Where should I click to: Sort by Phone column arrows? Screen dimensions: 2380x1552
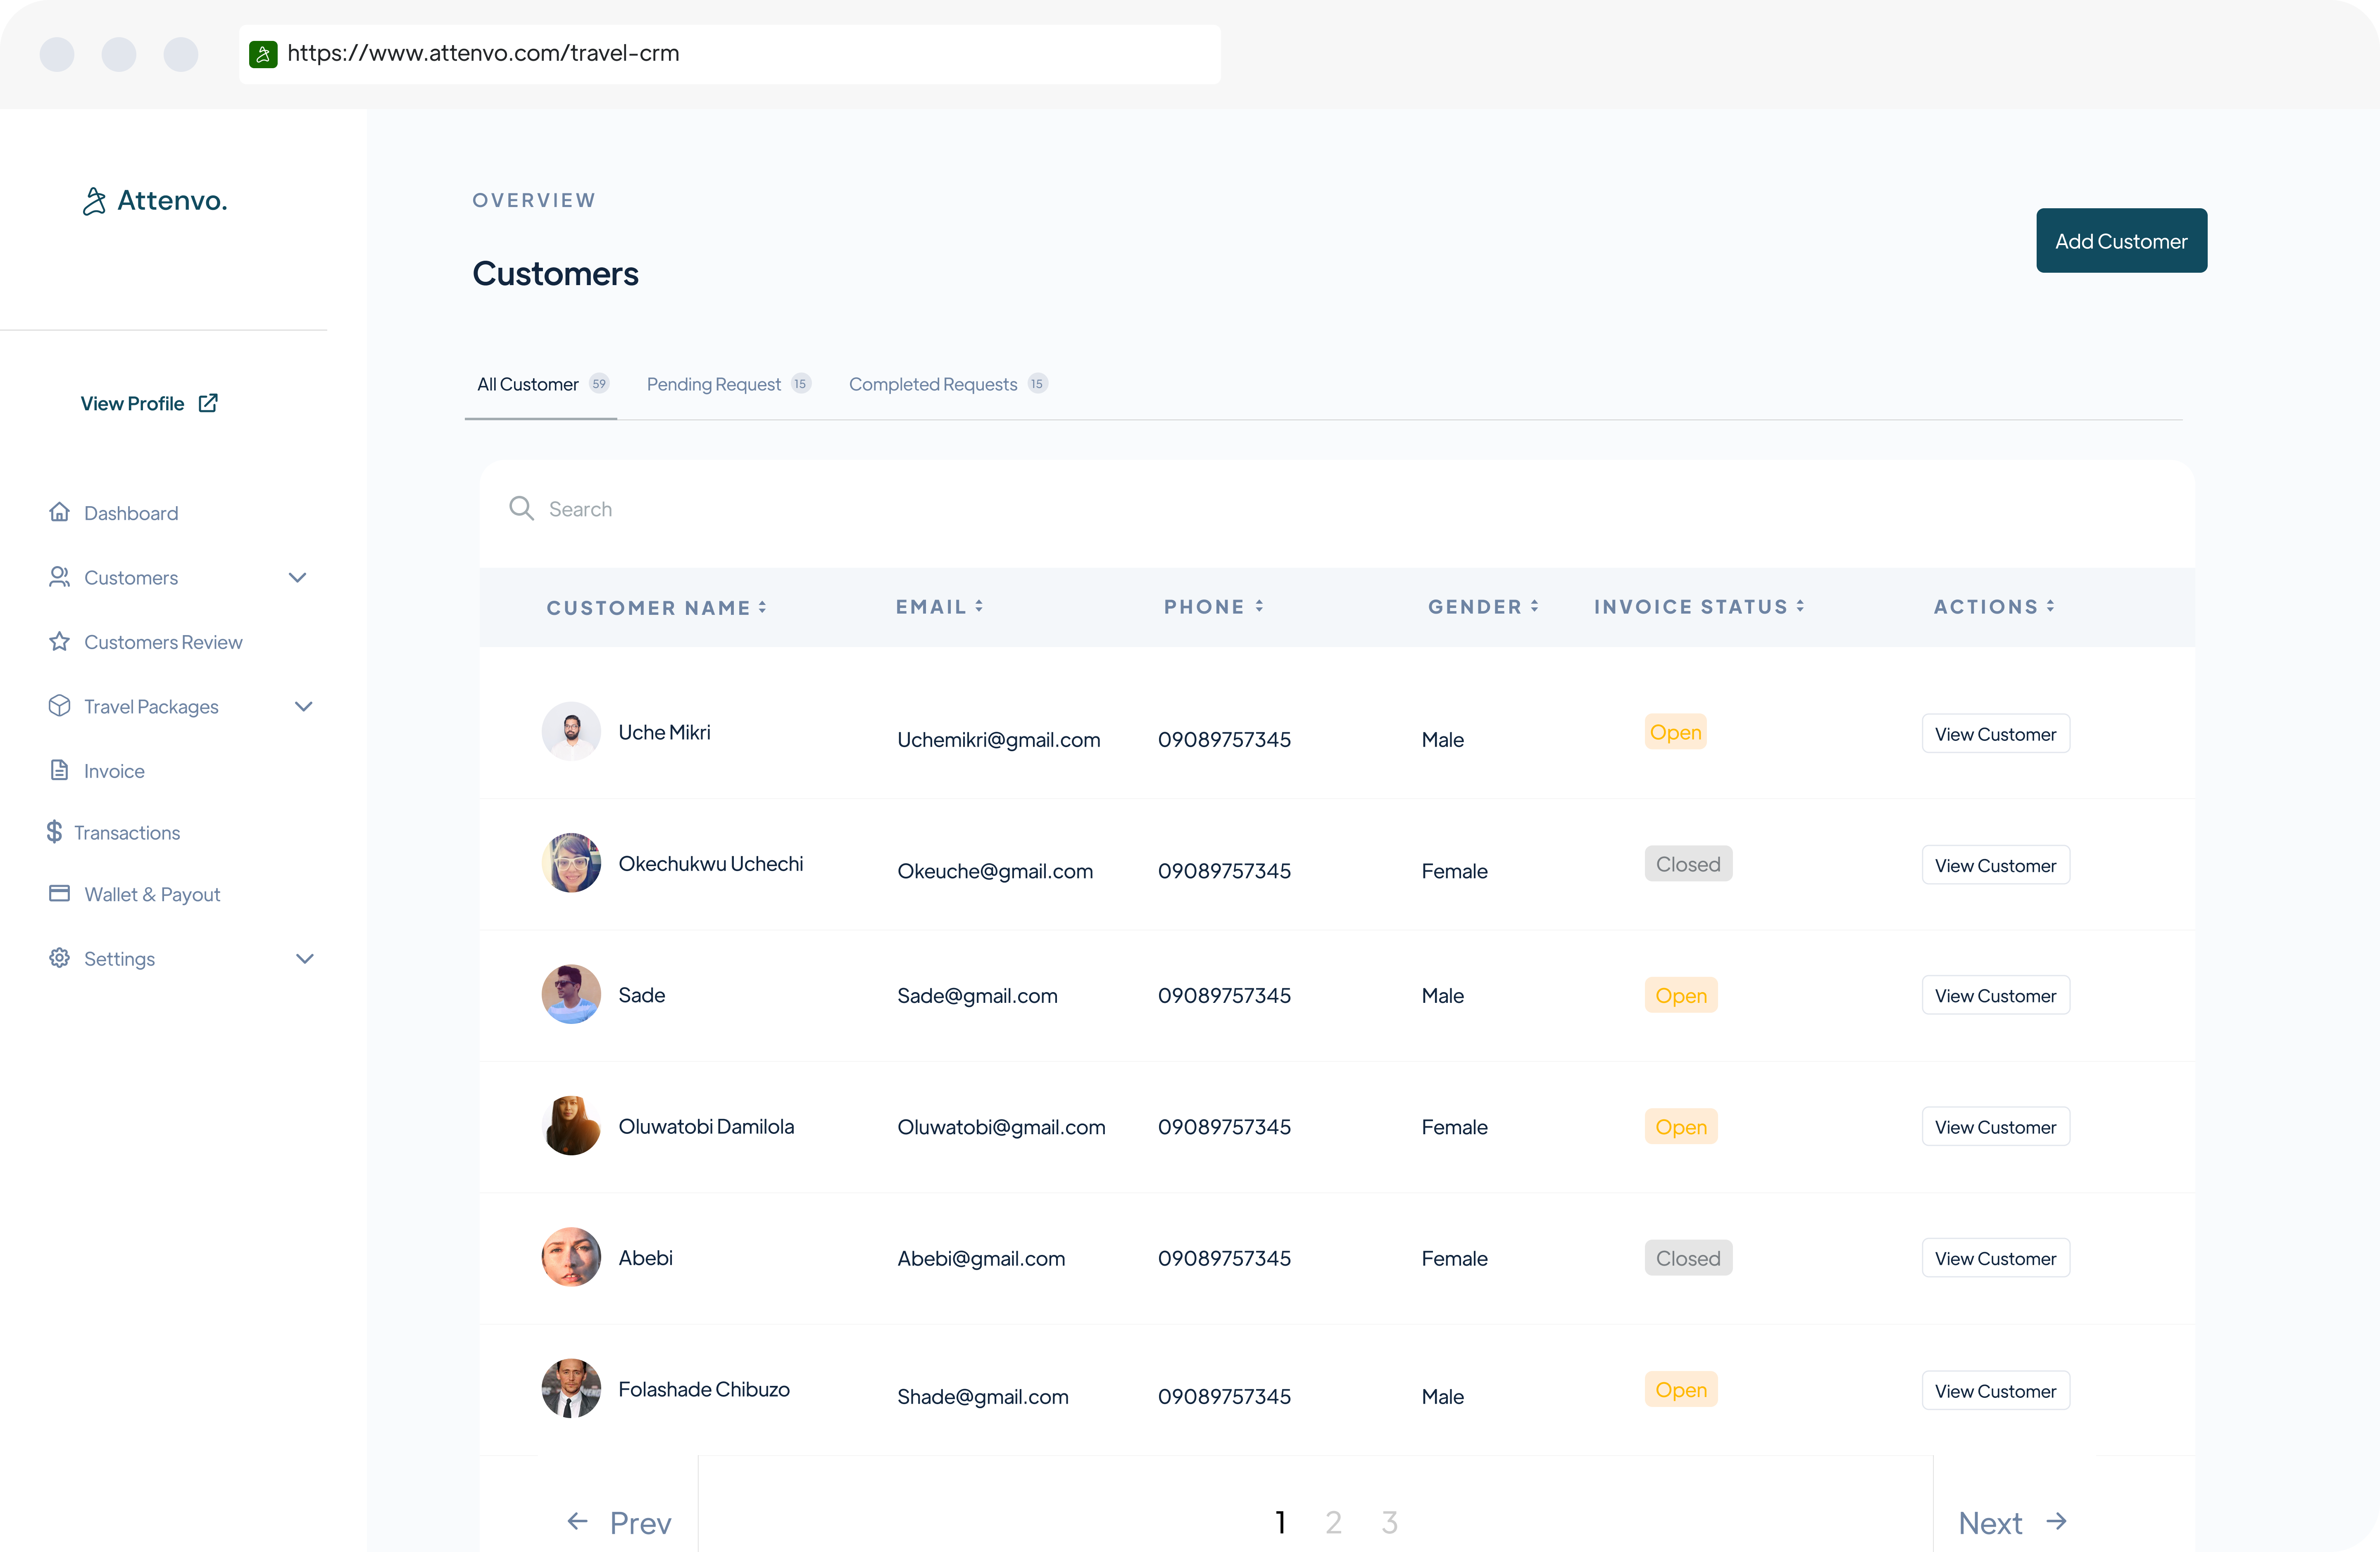1259,606
